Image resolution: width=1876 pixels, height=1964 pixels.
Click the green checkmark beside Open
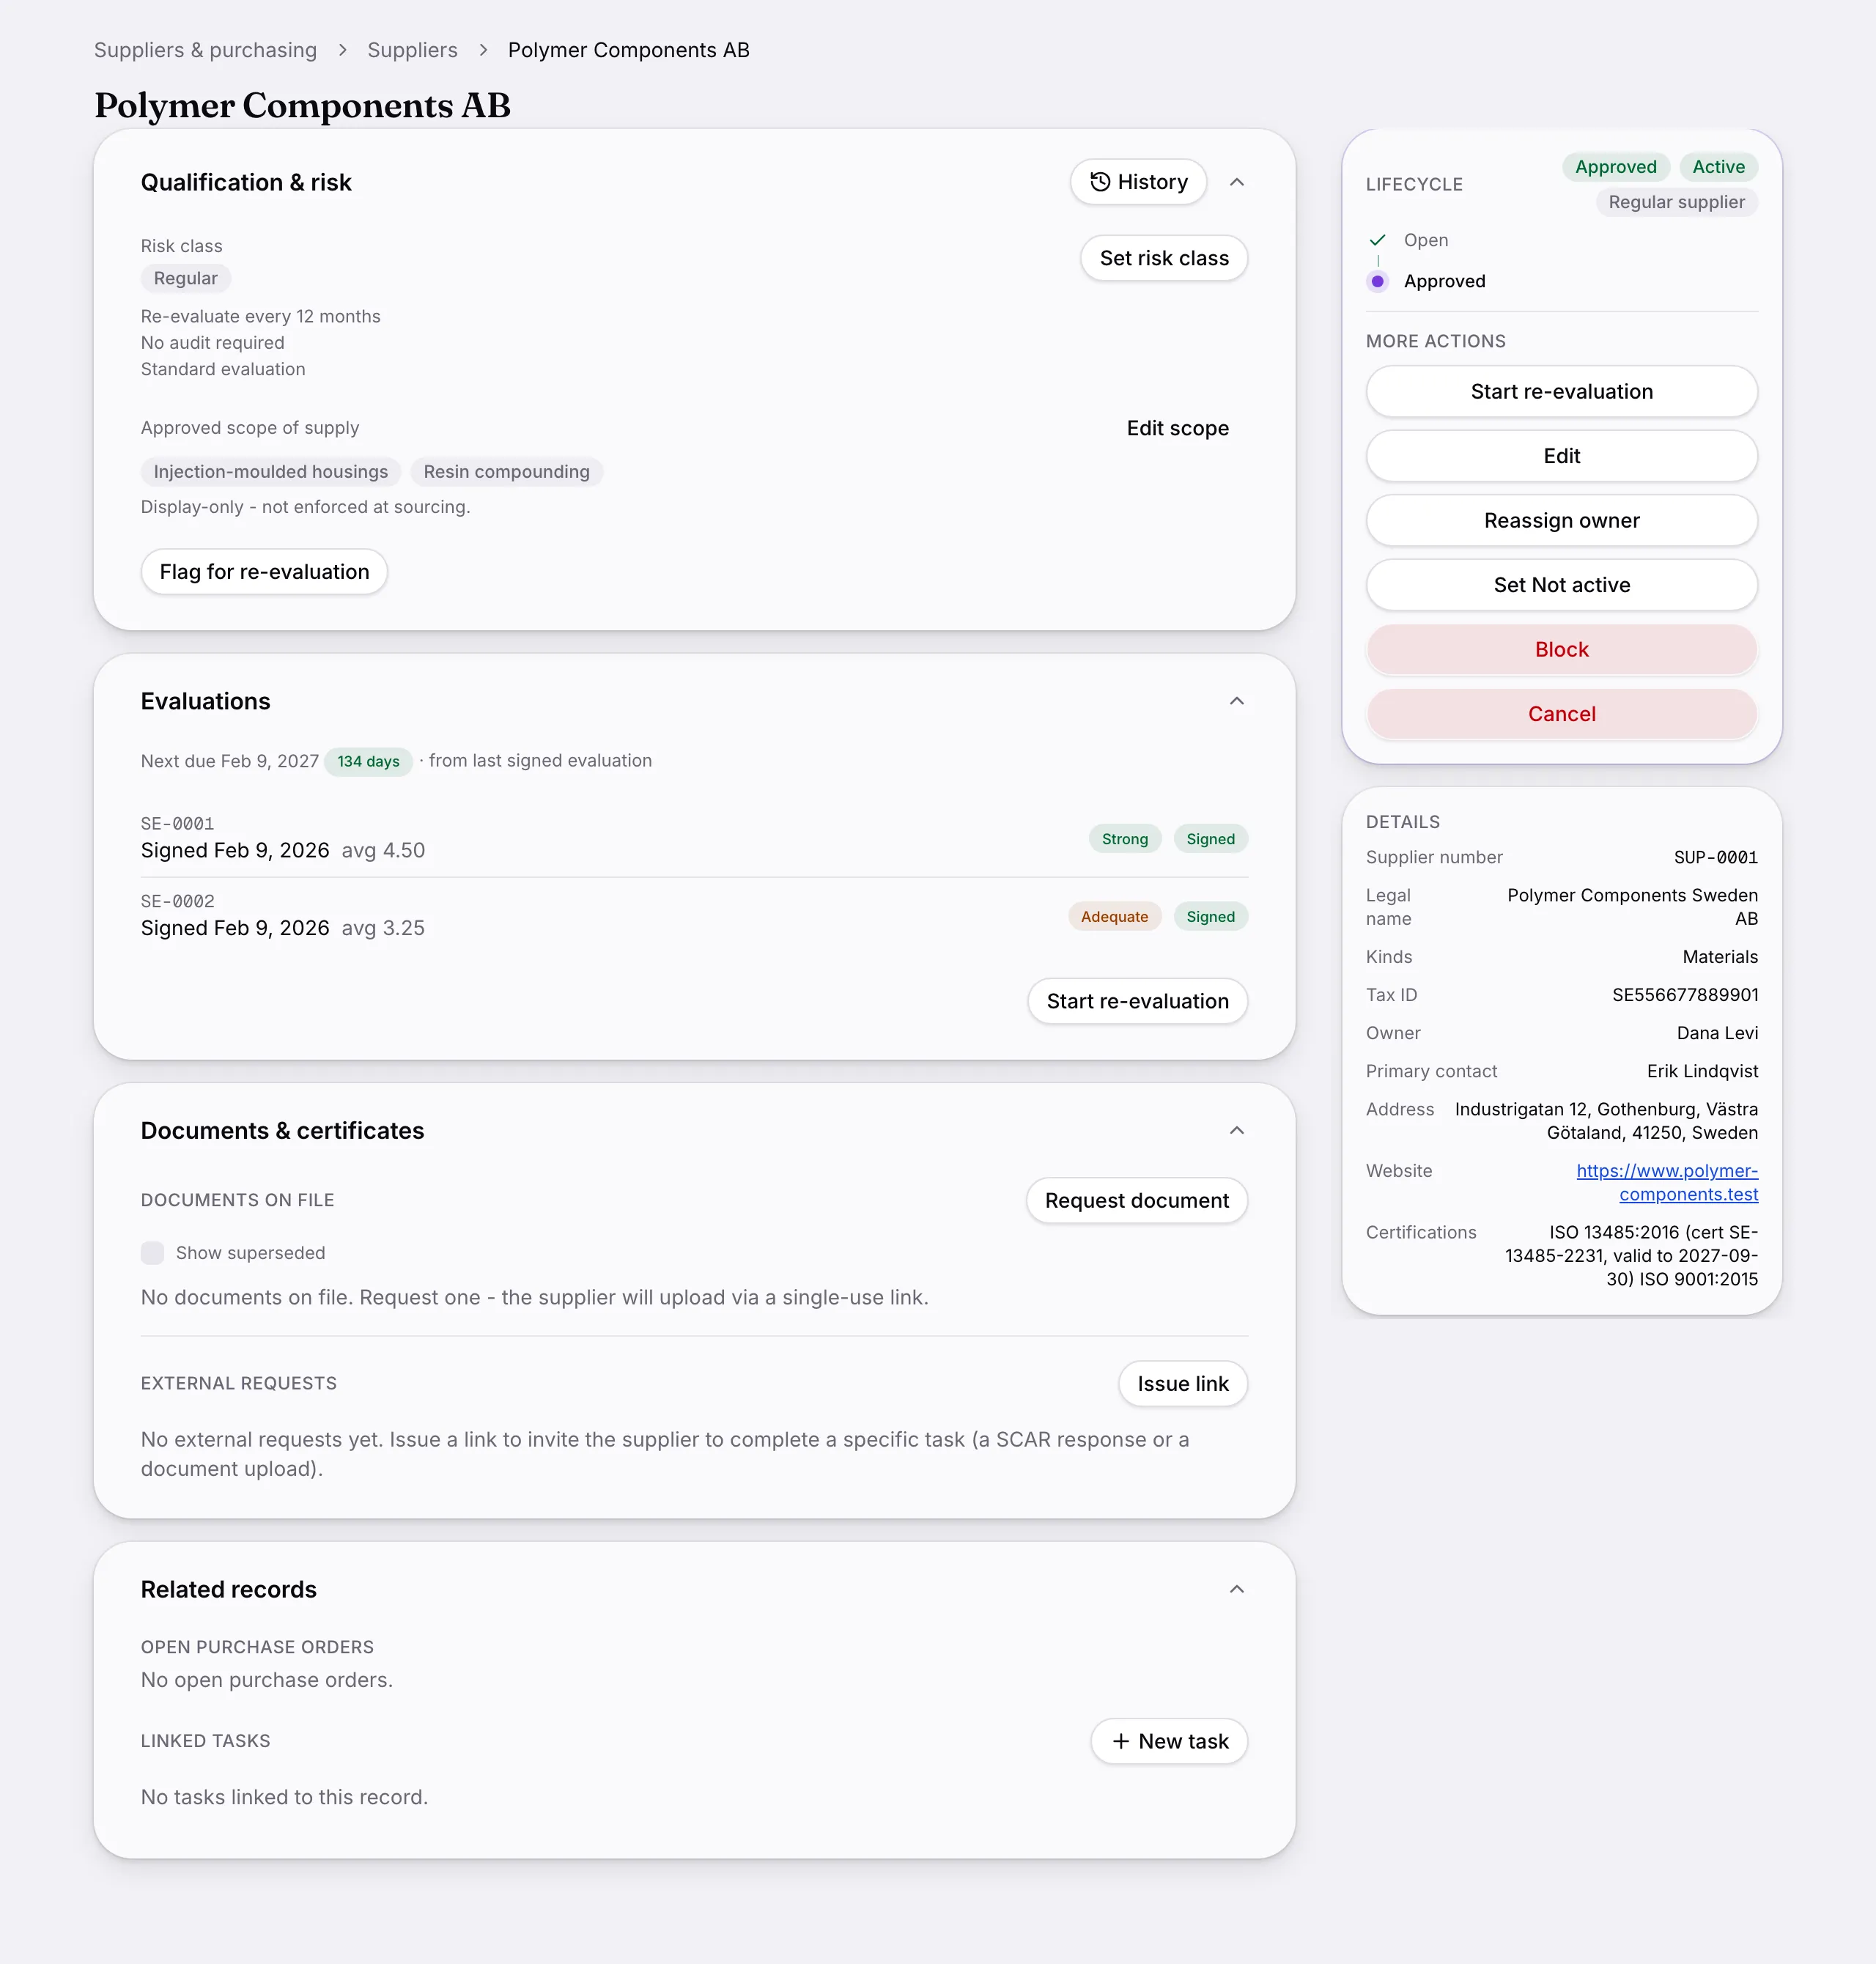click(1378, 240)
